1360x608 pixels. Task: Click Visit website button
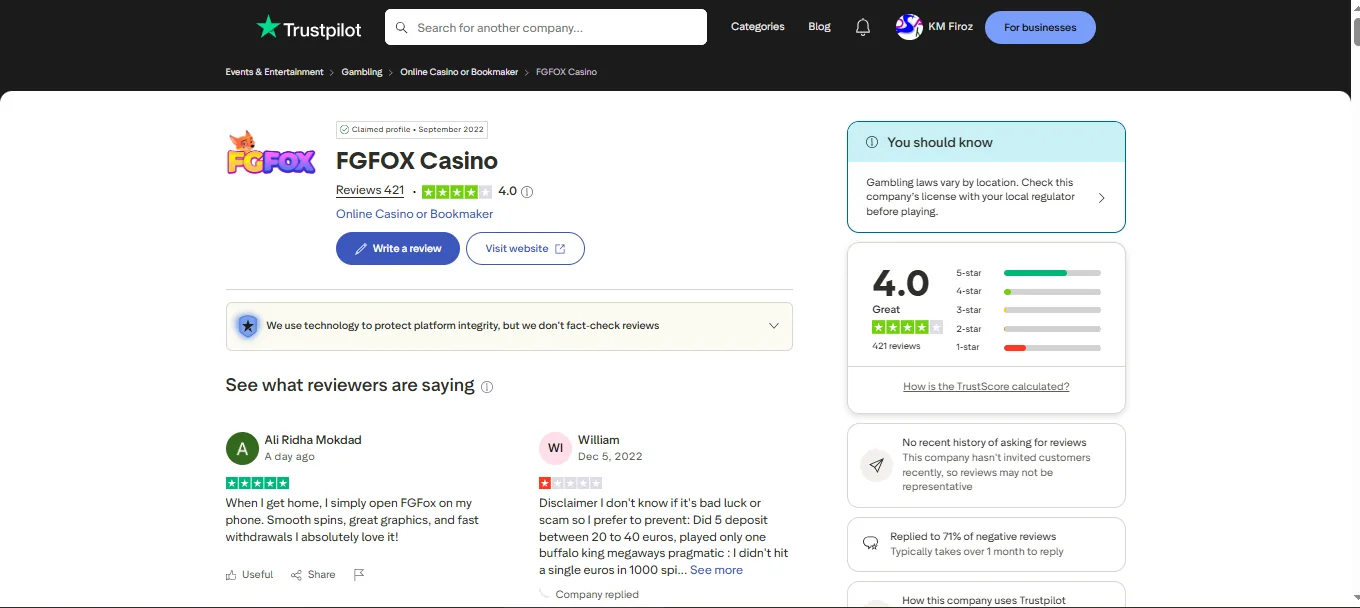pos(525,249)
